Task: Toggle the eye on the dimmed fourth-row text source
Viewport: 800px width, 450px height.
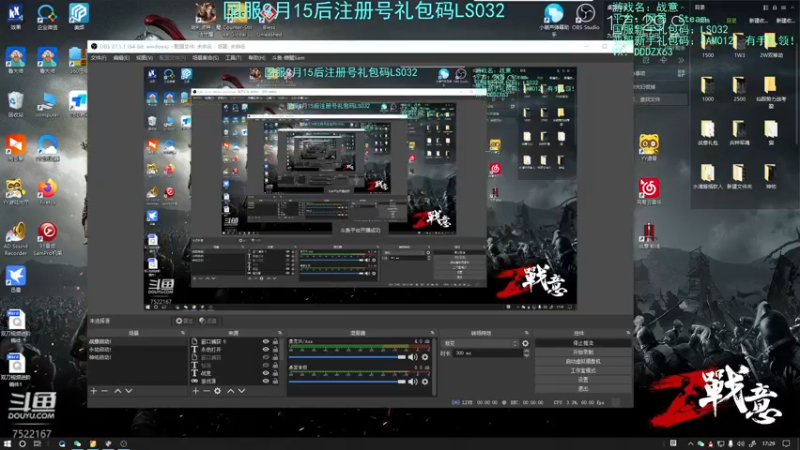Action: click(266, 365)
